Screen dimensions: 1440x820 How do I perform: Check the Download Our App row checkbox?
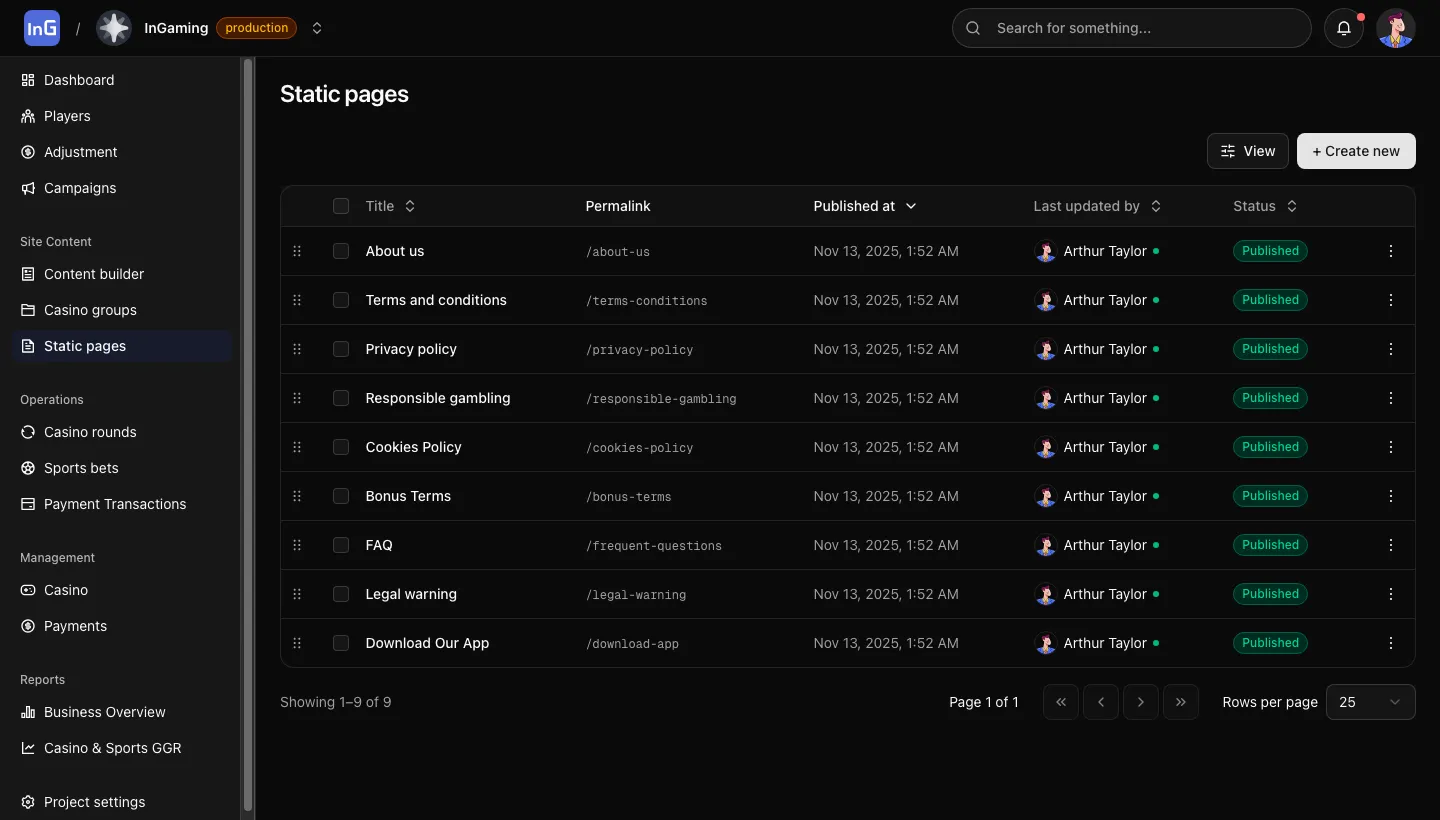pyautogui.click(x=341, y=643)
